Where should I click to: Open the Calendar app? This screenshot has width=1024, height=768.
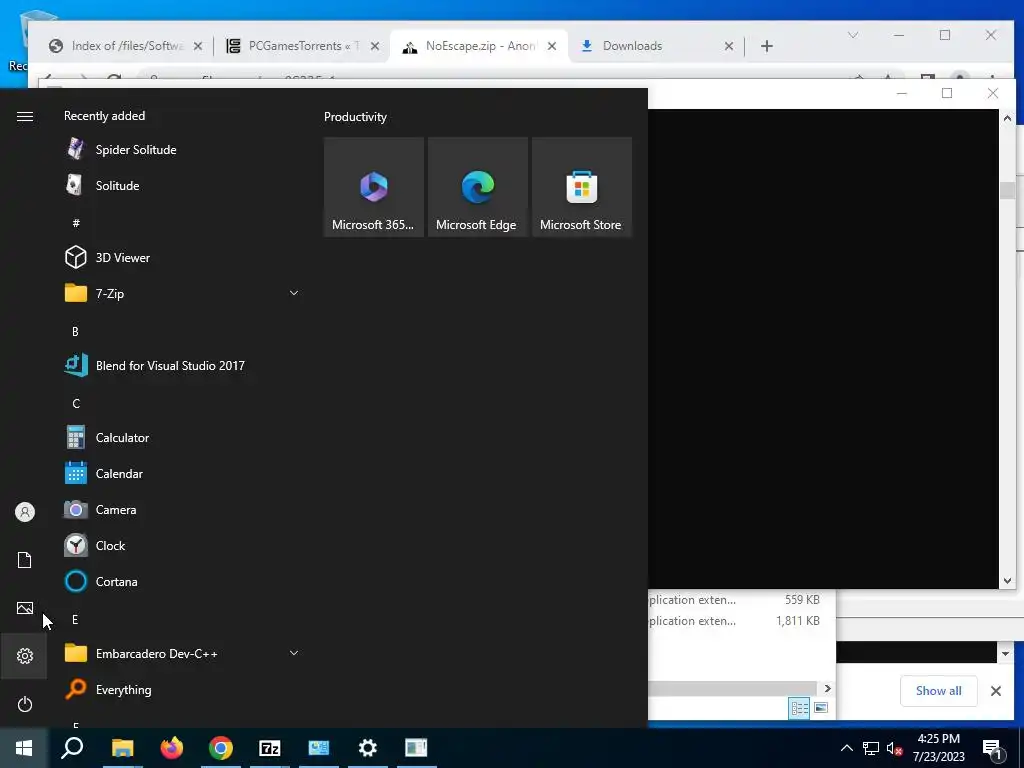182,473
